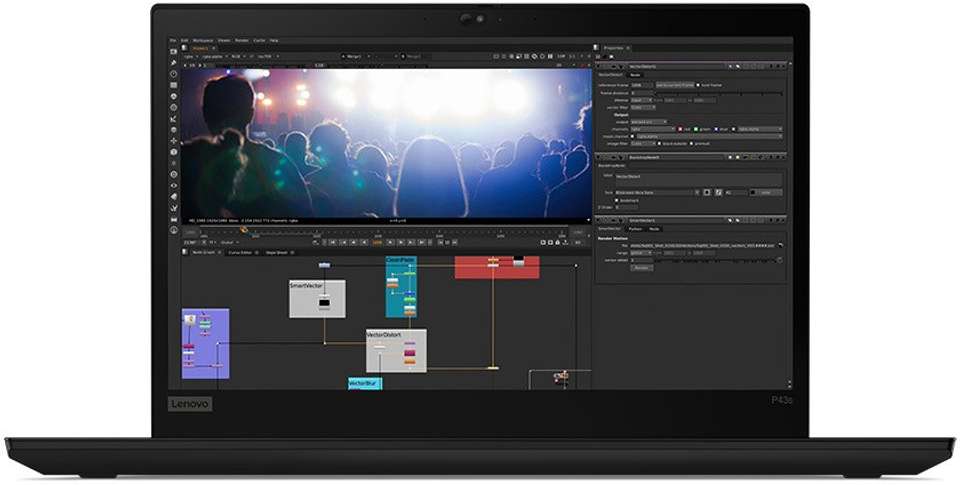
Task: Open the Image nodes toolbar icon
Action: pos(174,51)
